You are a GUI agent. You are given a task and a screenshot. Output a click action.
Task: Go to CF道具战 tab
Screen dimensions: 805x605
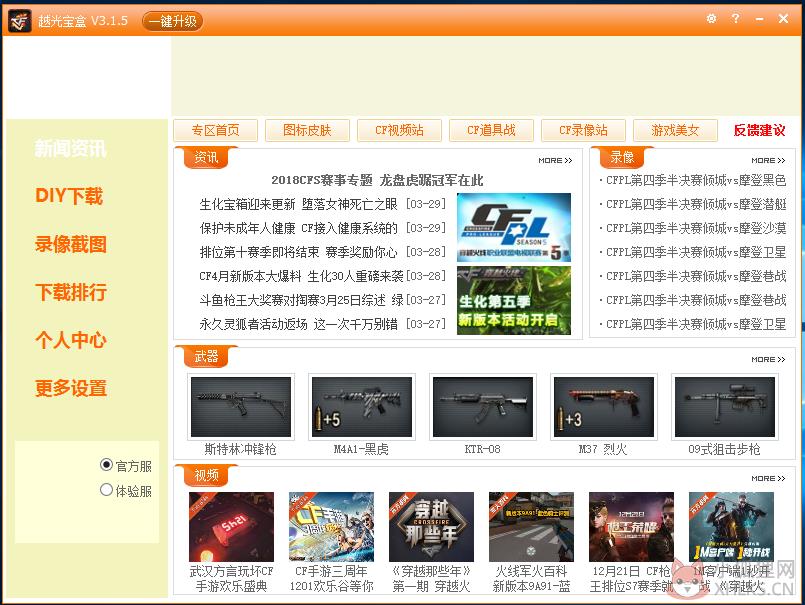491,130
